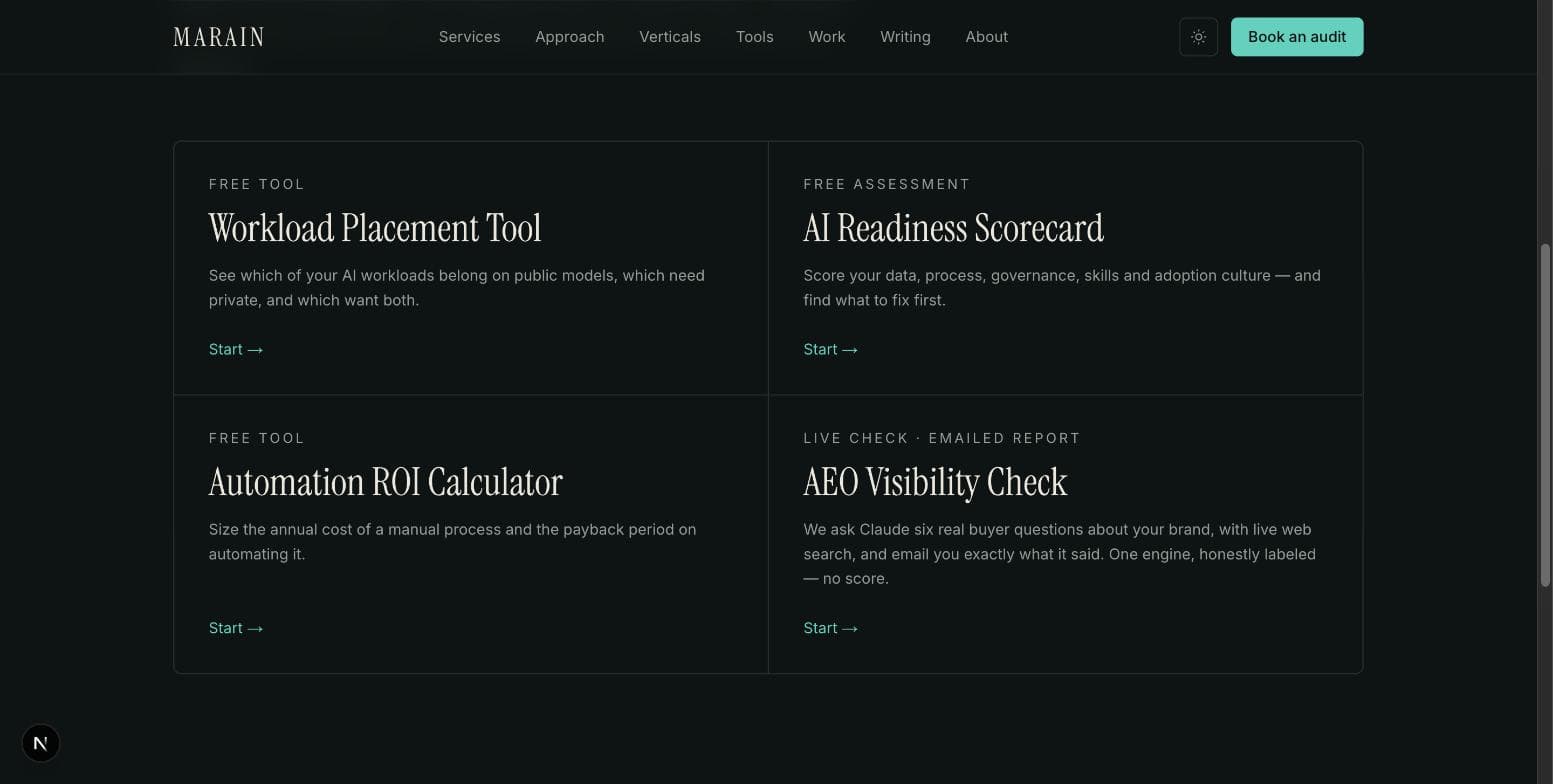This screenshot has width=1553, height=784.
Task: Open the Verticals nav link
Action: 670,37
